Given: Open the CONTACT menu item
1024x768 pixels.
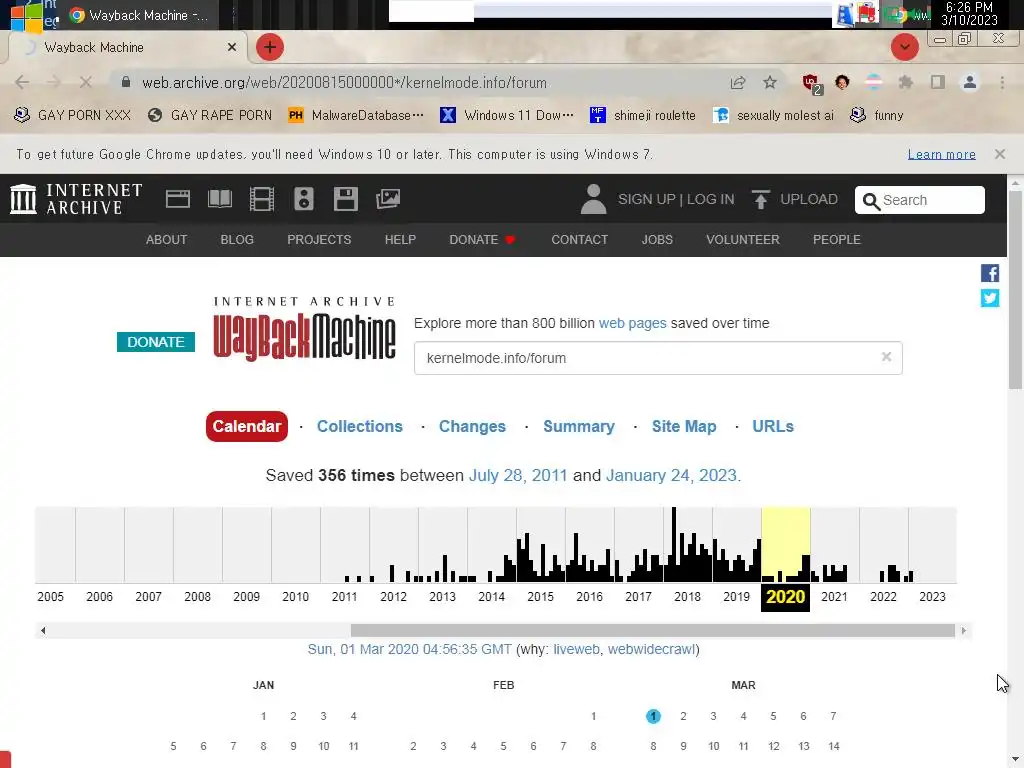Looking at the screenshot, I should (x=579, y=240).
